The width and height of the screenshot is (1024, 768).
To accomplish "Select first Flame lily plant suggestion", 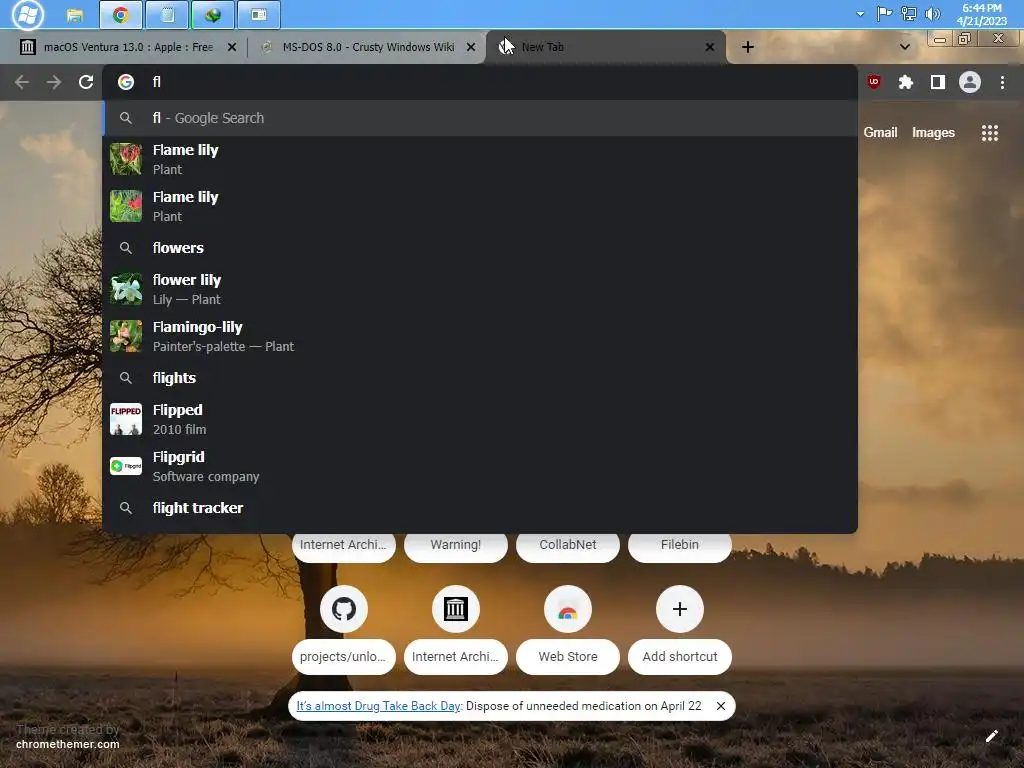I will click(x=480, y=159).
